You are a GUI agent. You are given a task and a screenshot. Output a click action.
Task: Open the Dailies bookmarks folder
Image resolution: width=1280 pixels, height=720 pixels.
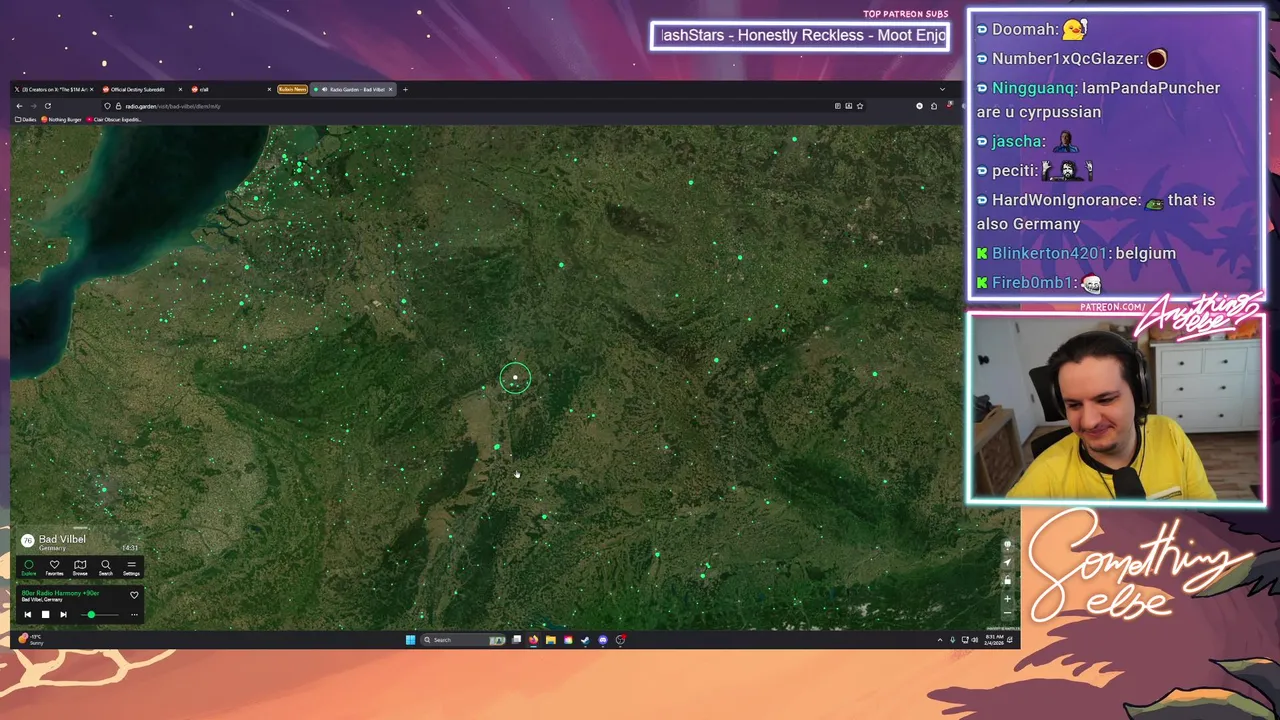coord(26,119)
